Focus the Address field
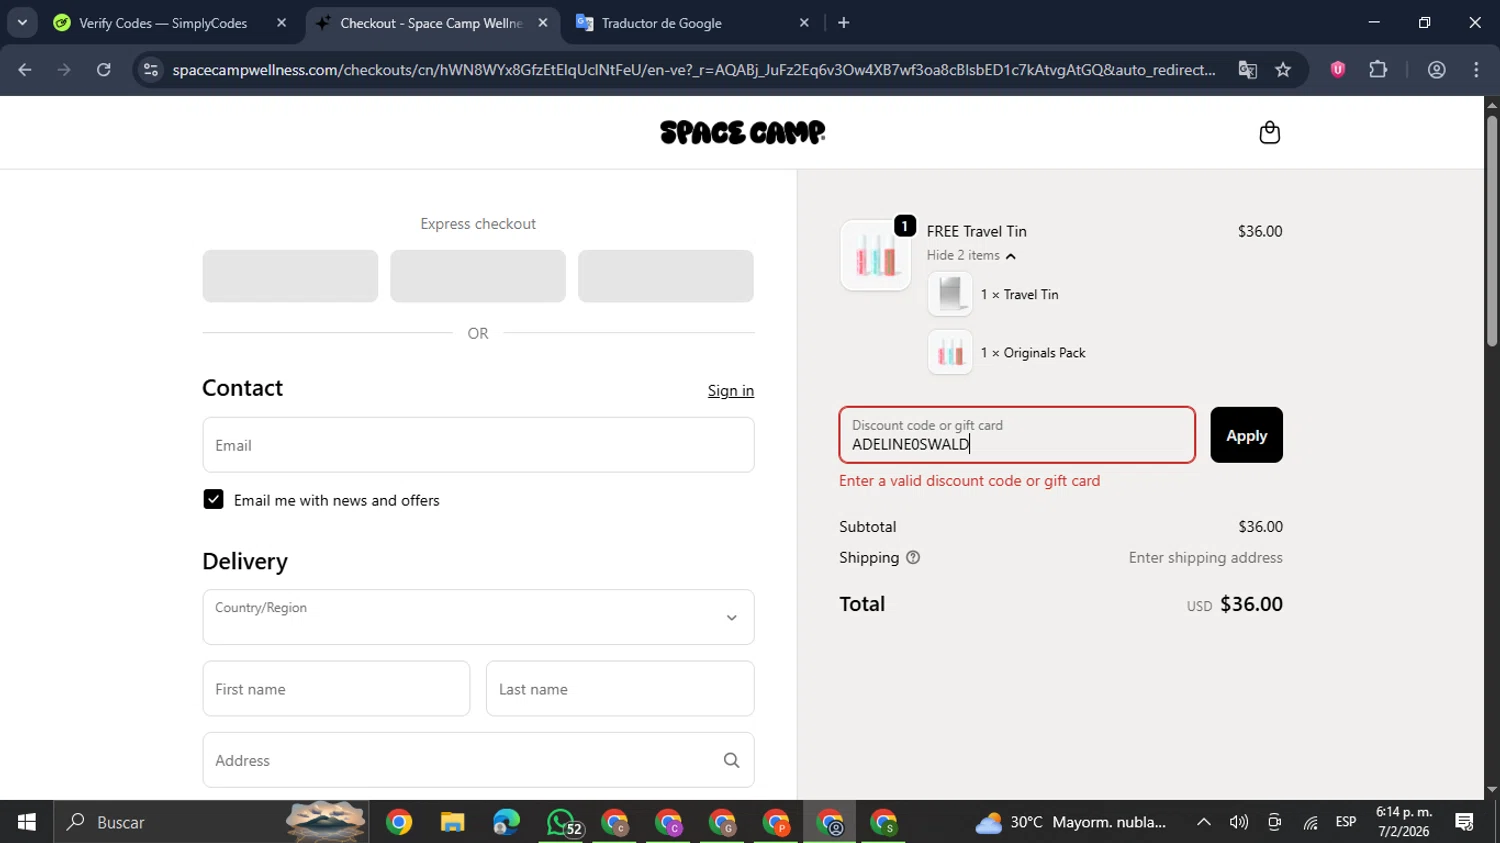This screenshot has height=843, width=1500. click(x=478, y=760)
